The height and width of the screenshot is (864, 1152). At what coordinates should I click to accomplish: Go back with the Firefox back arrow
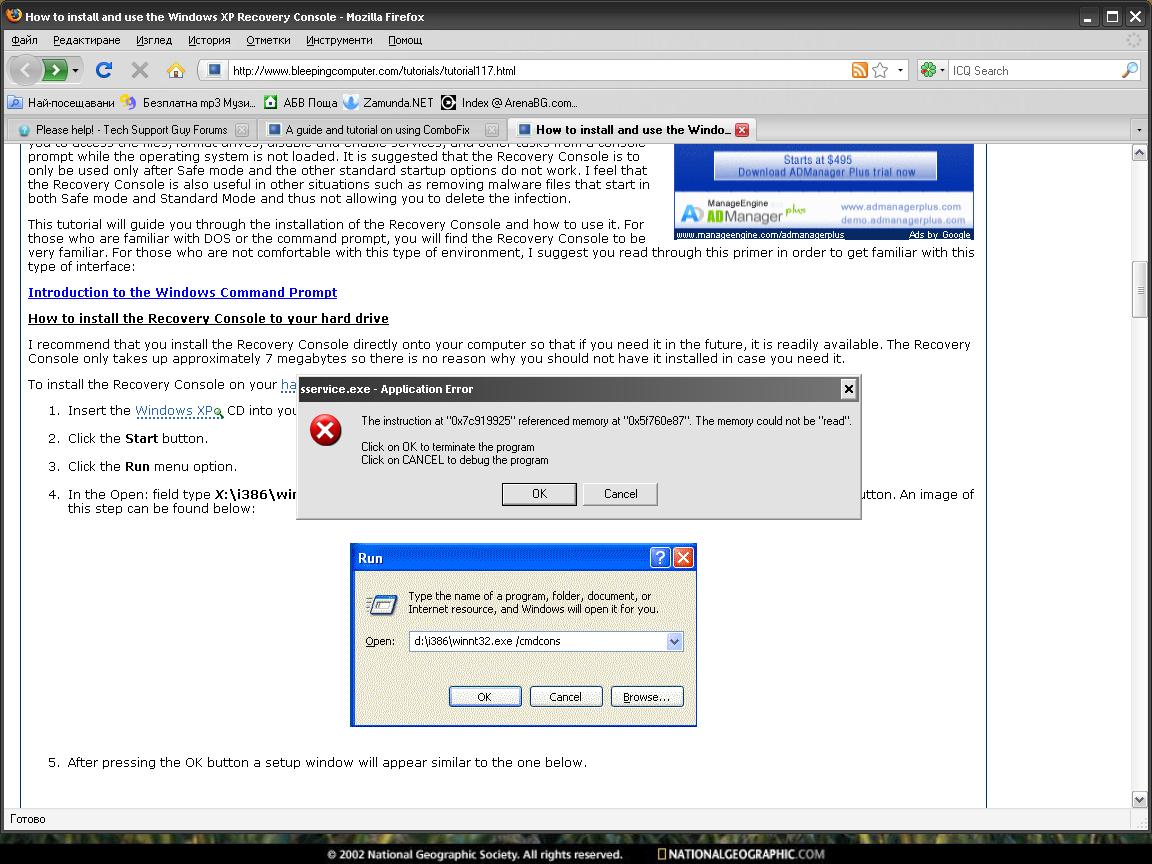(25, 71)
